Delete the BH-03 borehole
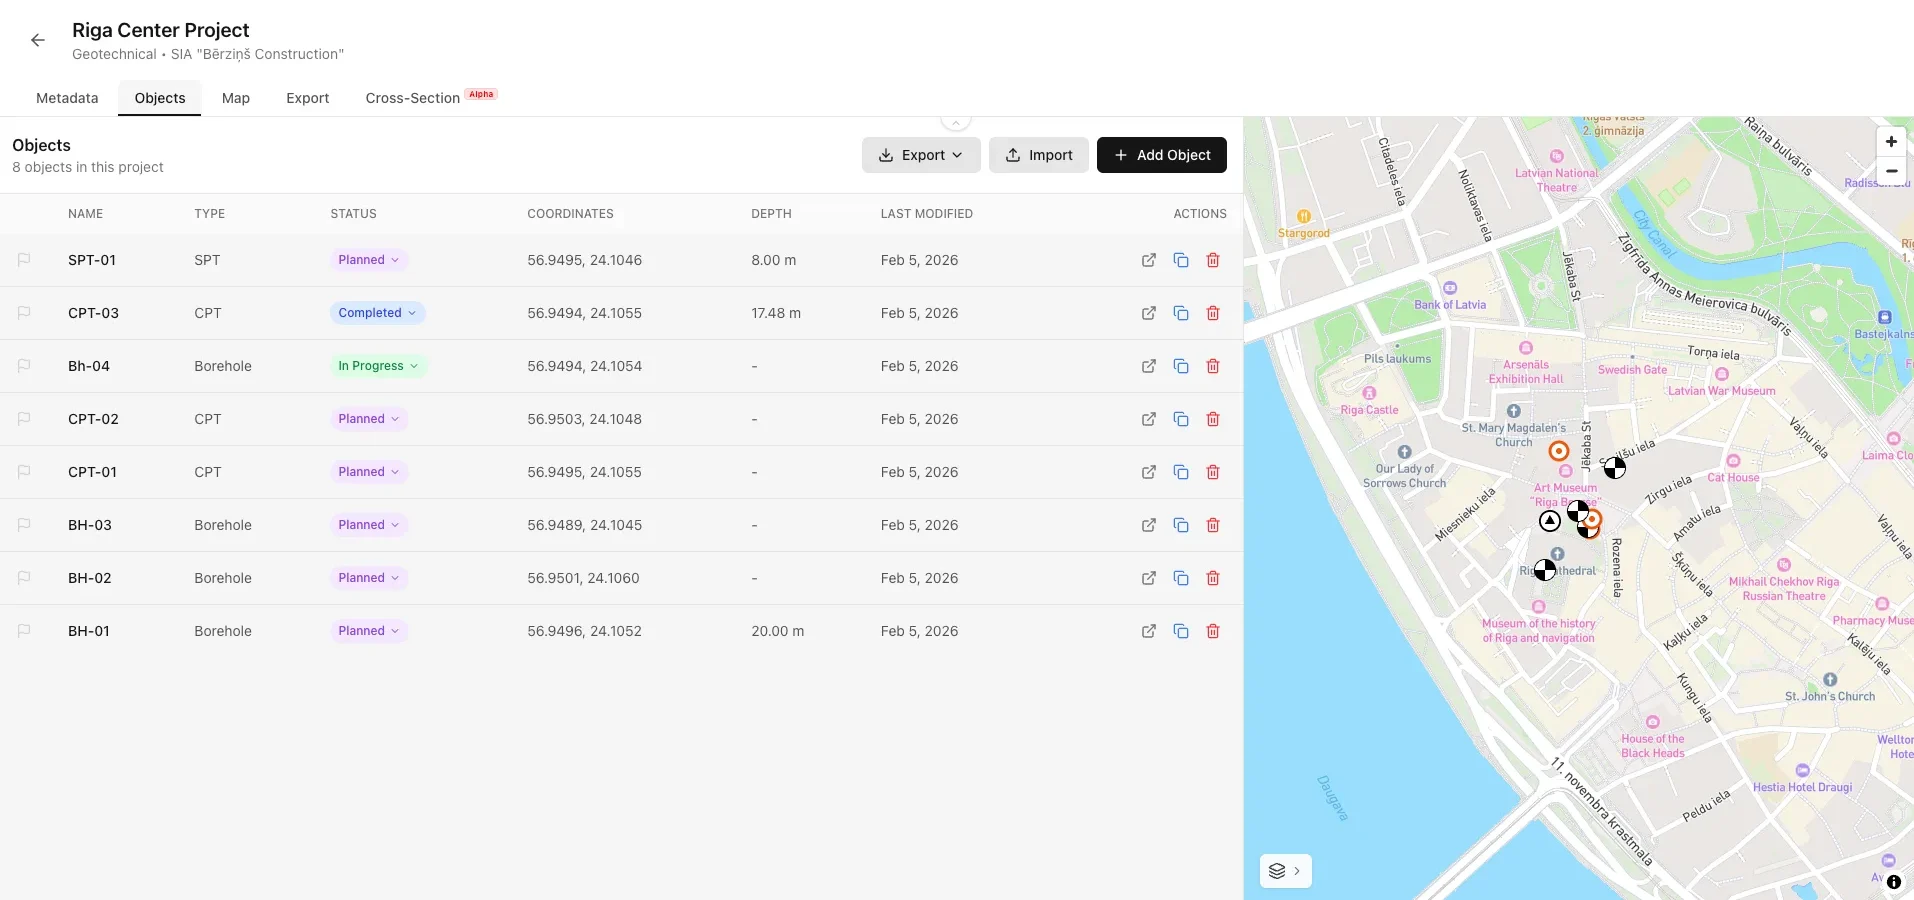Screen dimensions: 1914x900 coord(1213,525)
